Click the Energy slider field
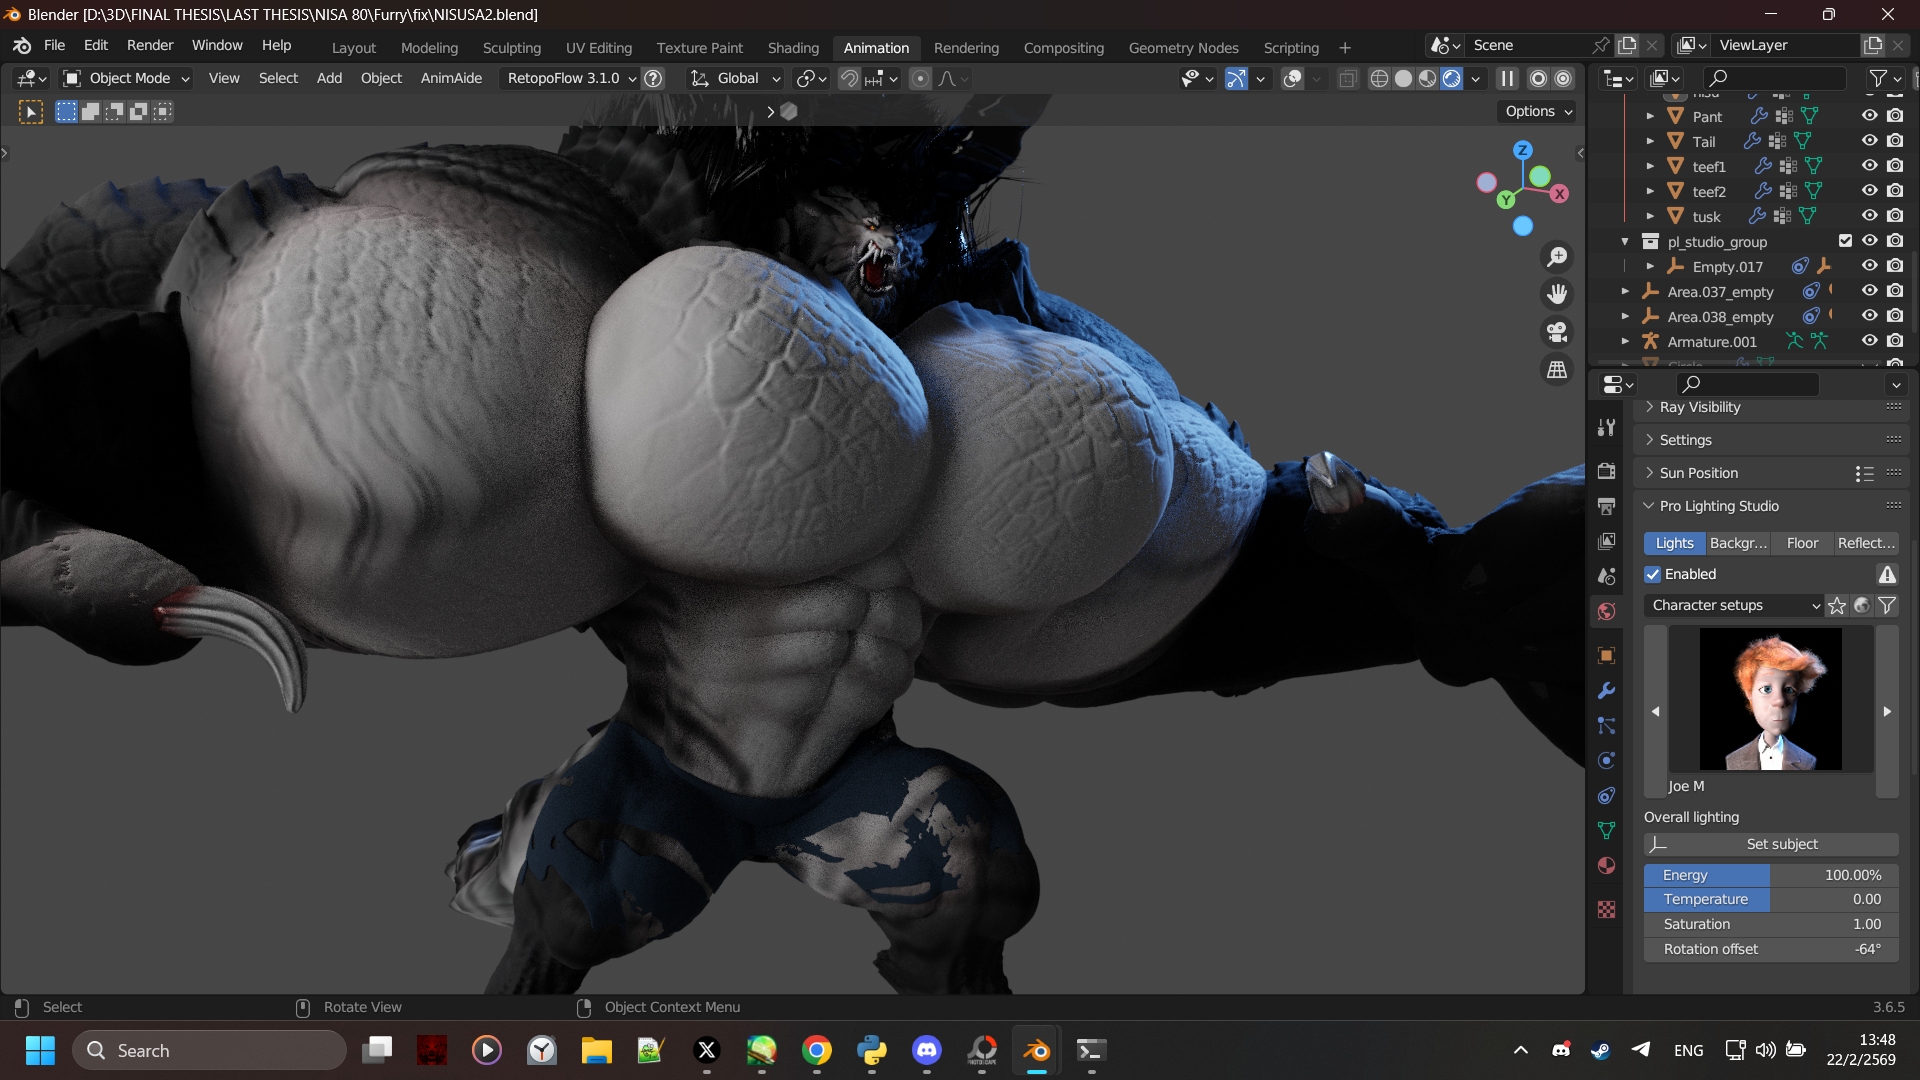Viewport: 1920px width, 1080px height. click(1771, 875)
